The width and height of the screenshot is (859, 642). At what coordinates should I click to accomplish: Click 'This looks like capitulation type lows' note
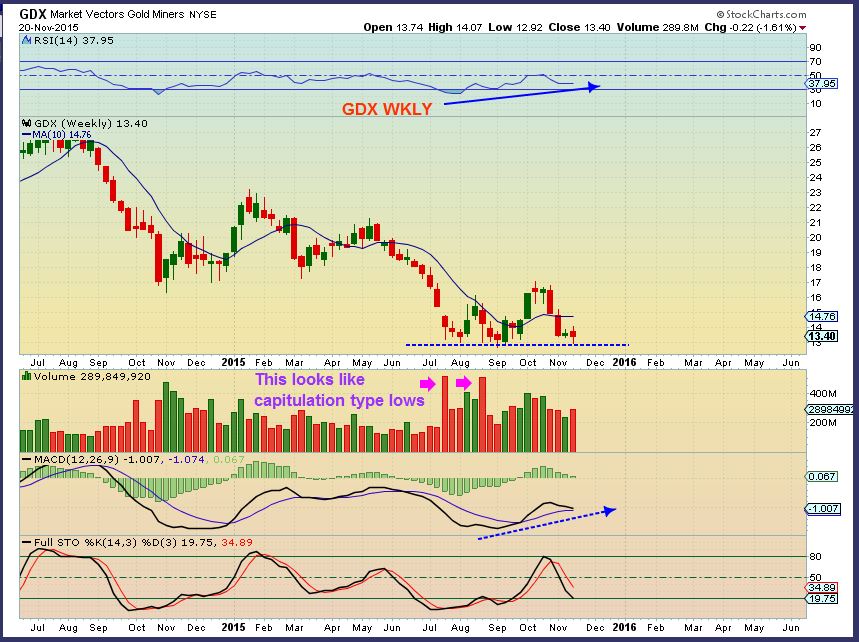click(x=340, y=390)
